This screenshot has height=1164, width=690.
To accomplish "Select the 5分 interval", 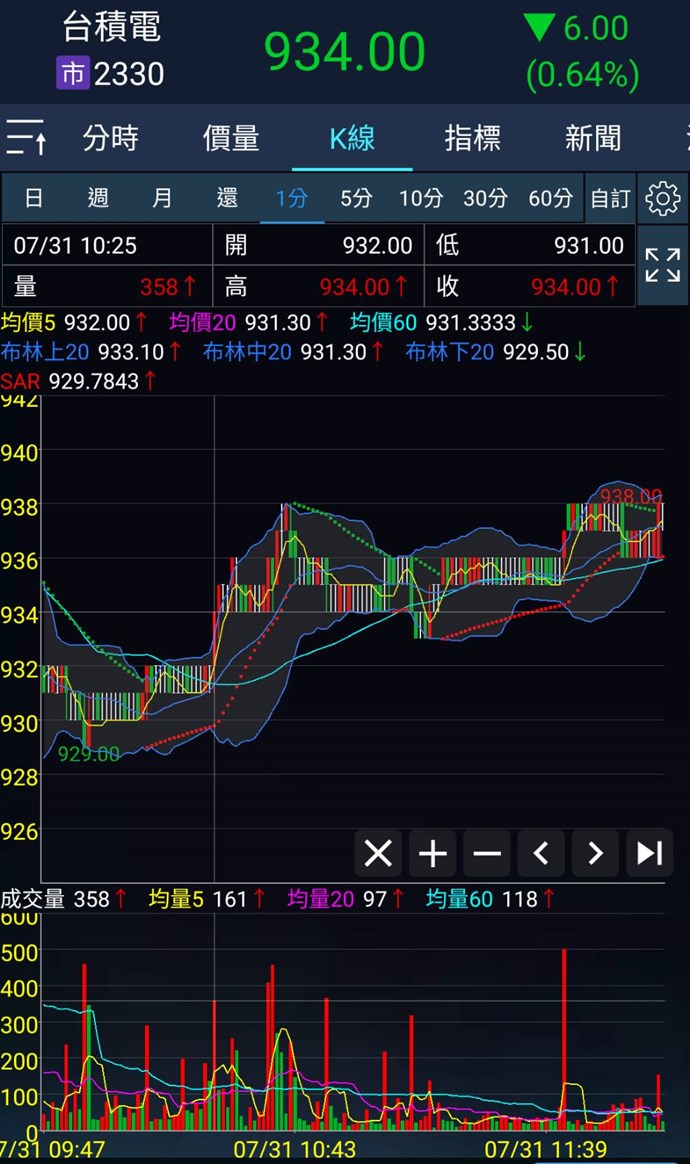I will [x=356, y=198].
